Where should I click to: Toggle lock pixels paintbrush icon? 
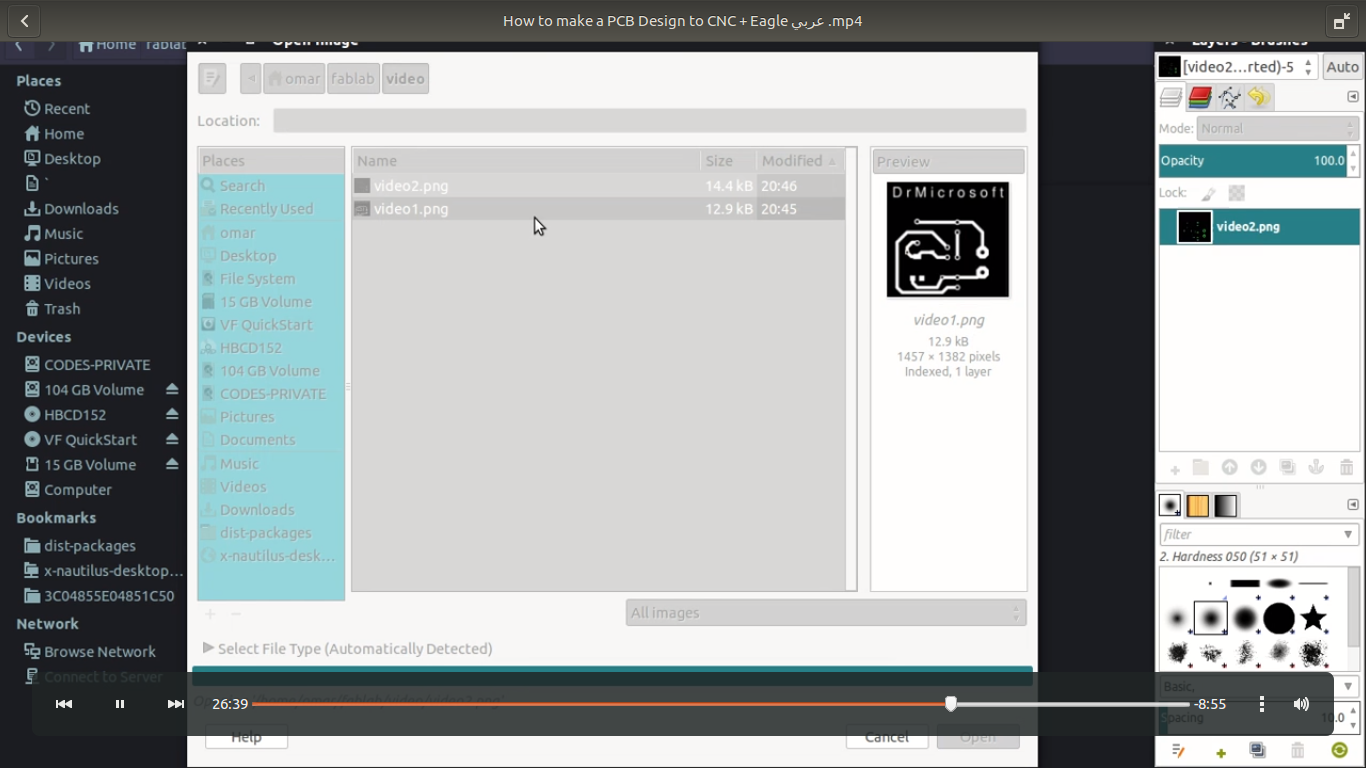coord(1208,193)
